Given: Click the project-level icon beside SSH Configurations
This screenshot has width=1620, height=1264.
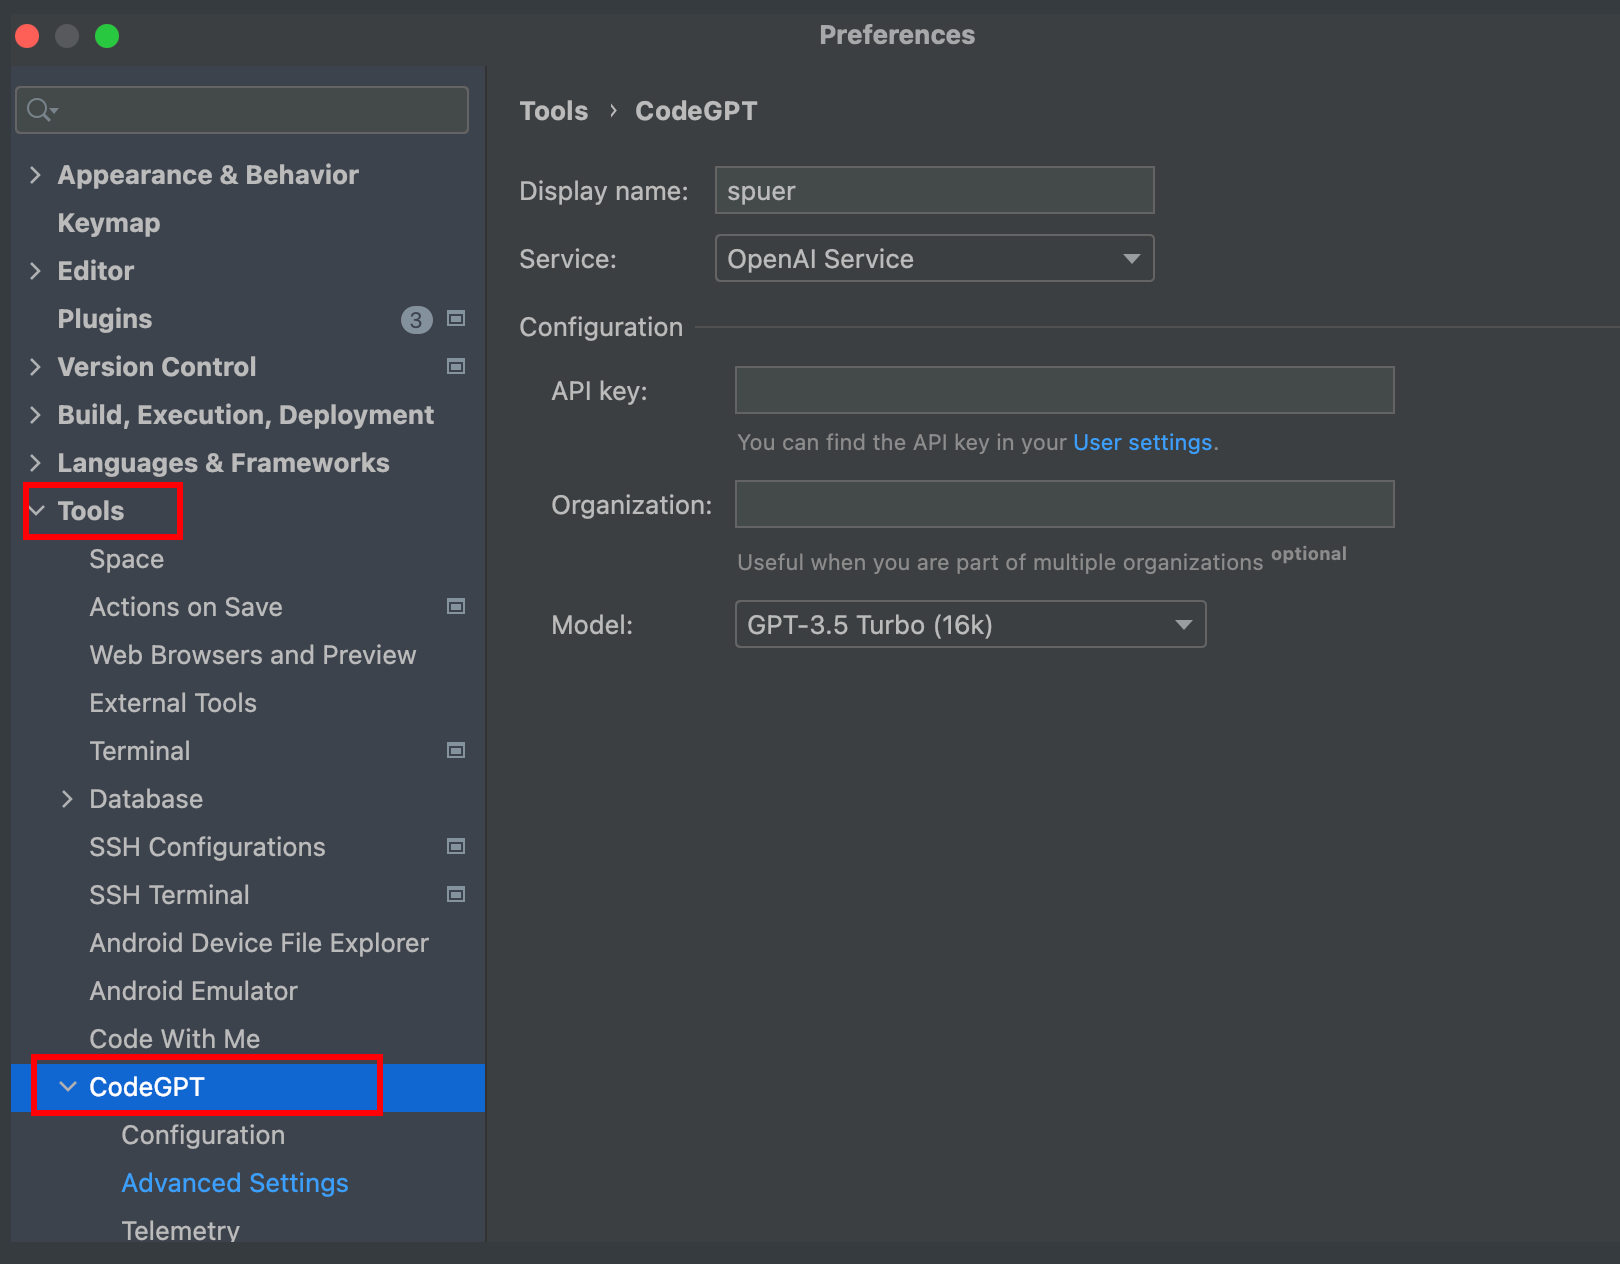Looking at the screenshot, I should [x=456, y=847].
